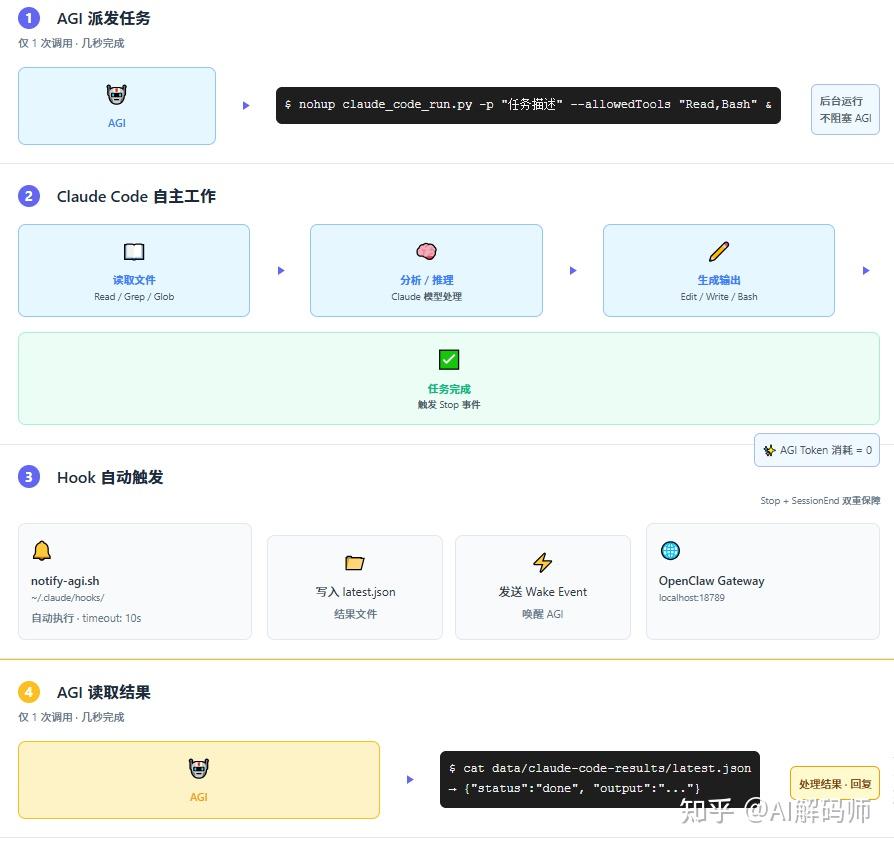894x848 pixels.
Task: Click the AGI 读取结果 heading
Action: pos(103,692)
